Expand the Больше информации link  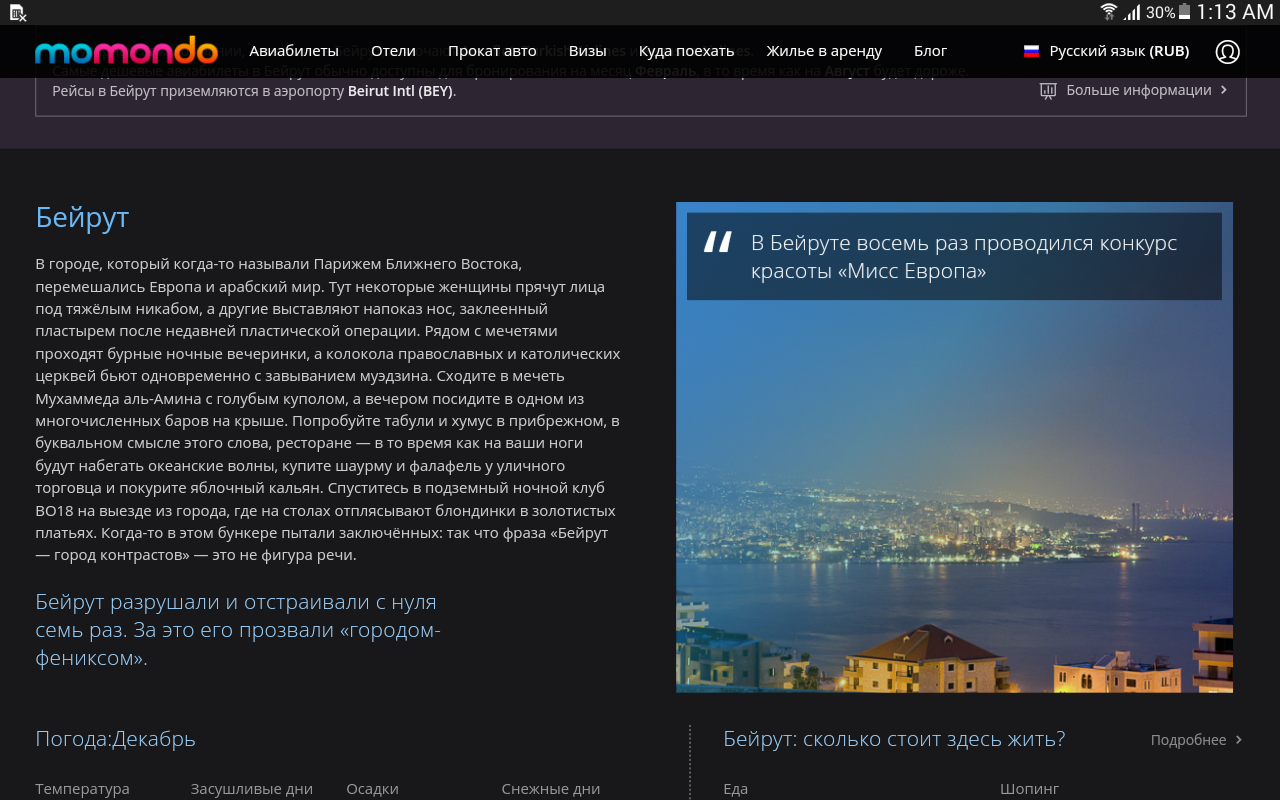tap(1134, 90)
